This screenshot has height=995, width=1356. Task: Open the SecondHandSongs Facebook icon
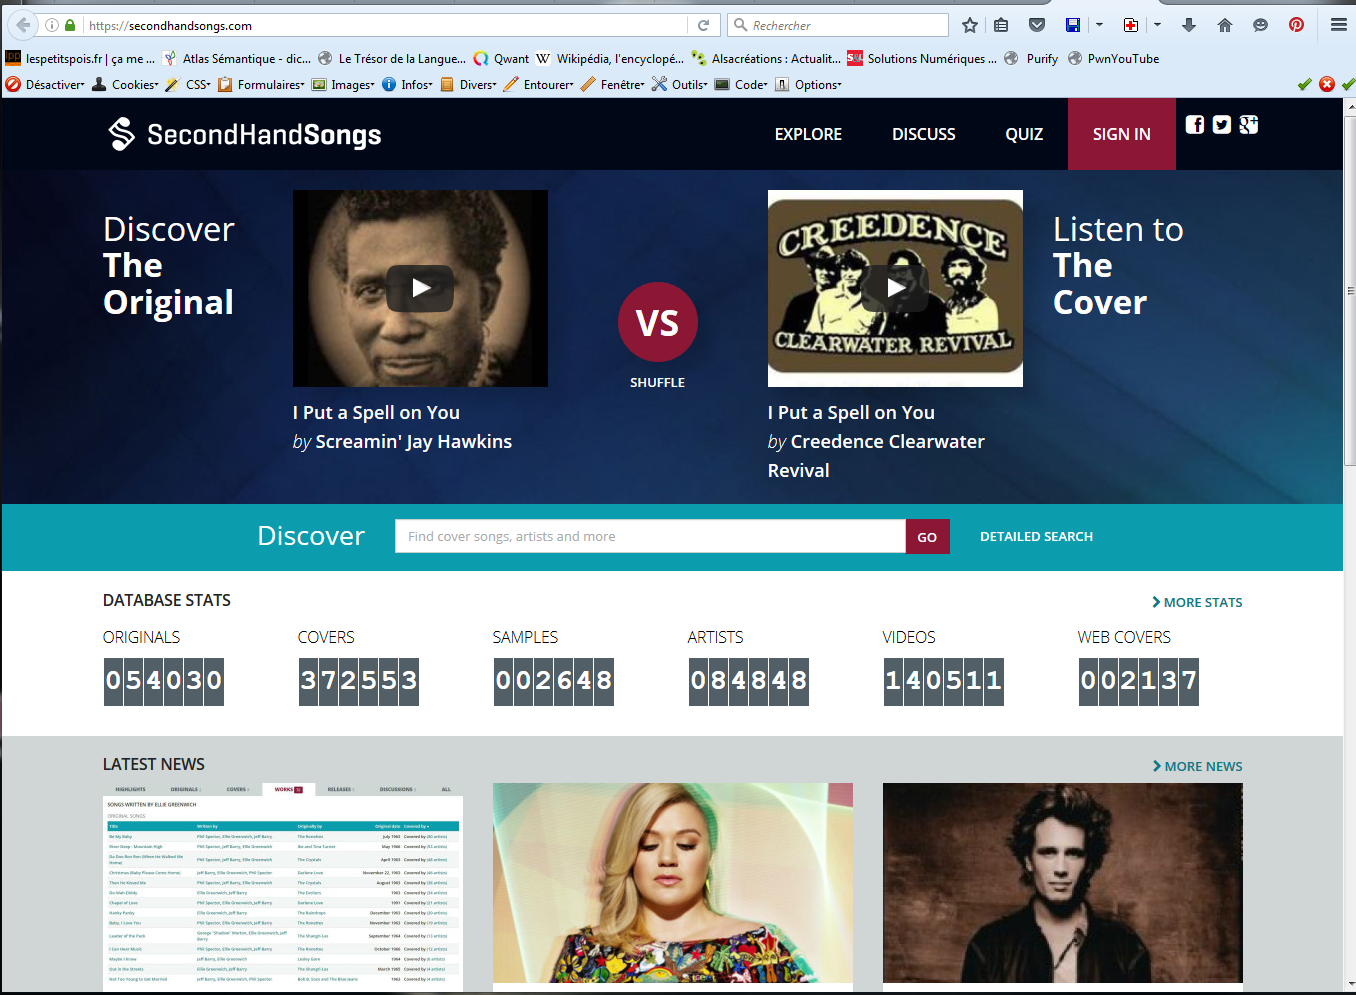point(1195,124)
